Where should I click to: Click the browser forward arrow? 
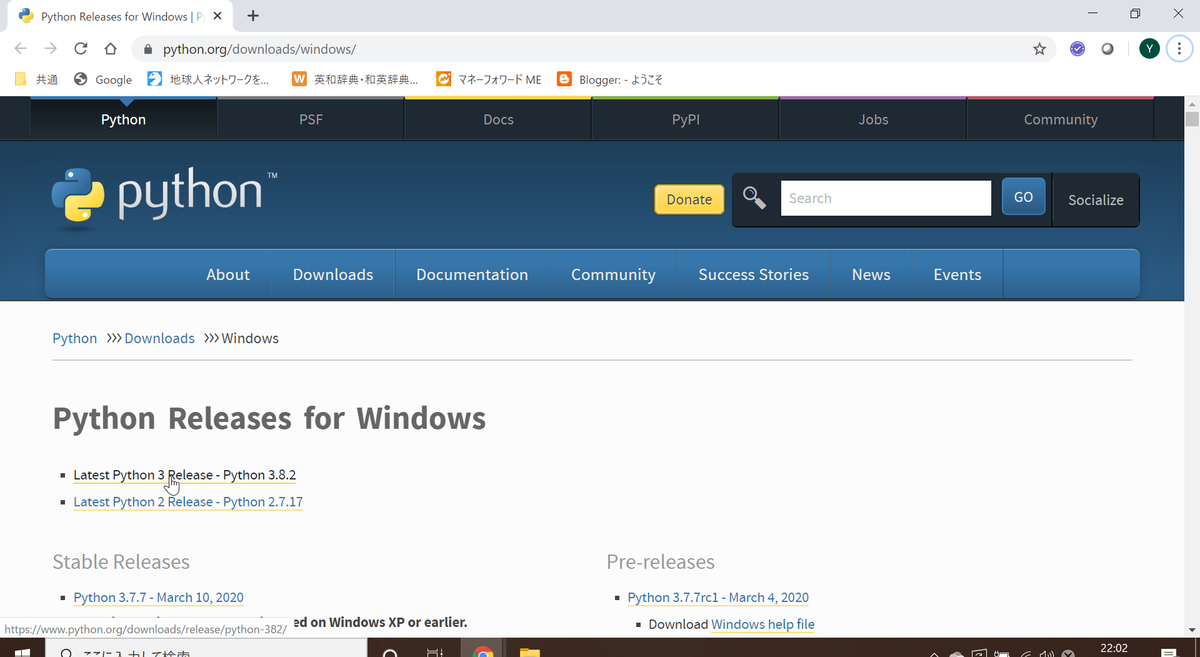click(50, 48)
